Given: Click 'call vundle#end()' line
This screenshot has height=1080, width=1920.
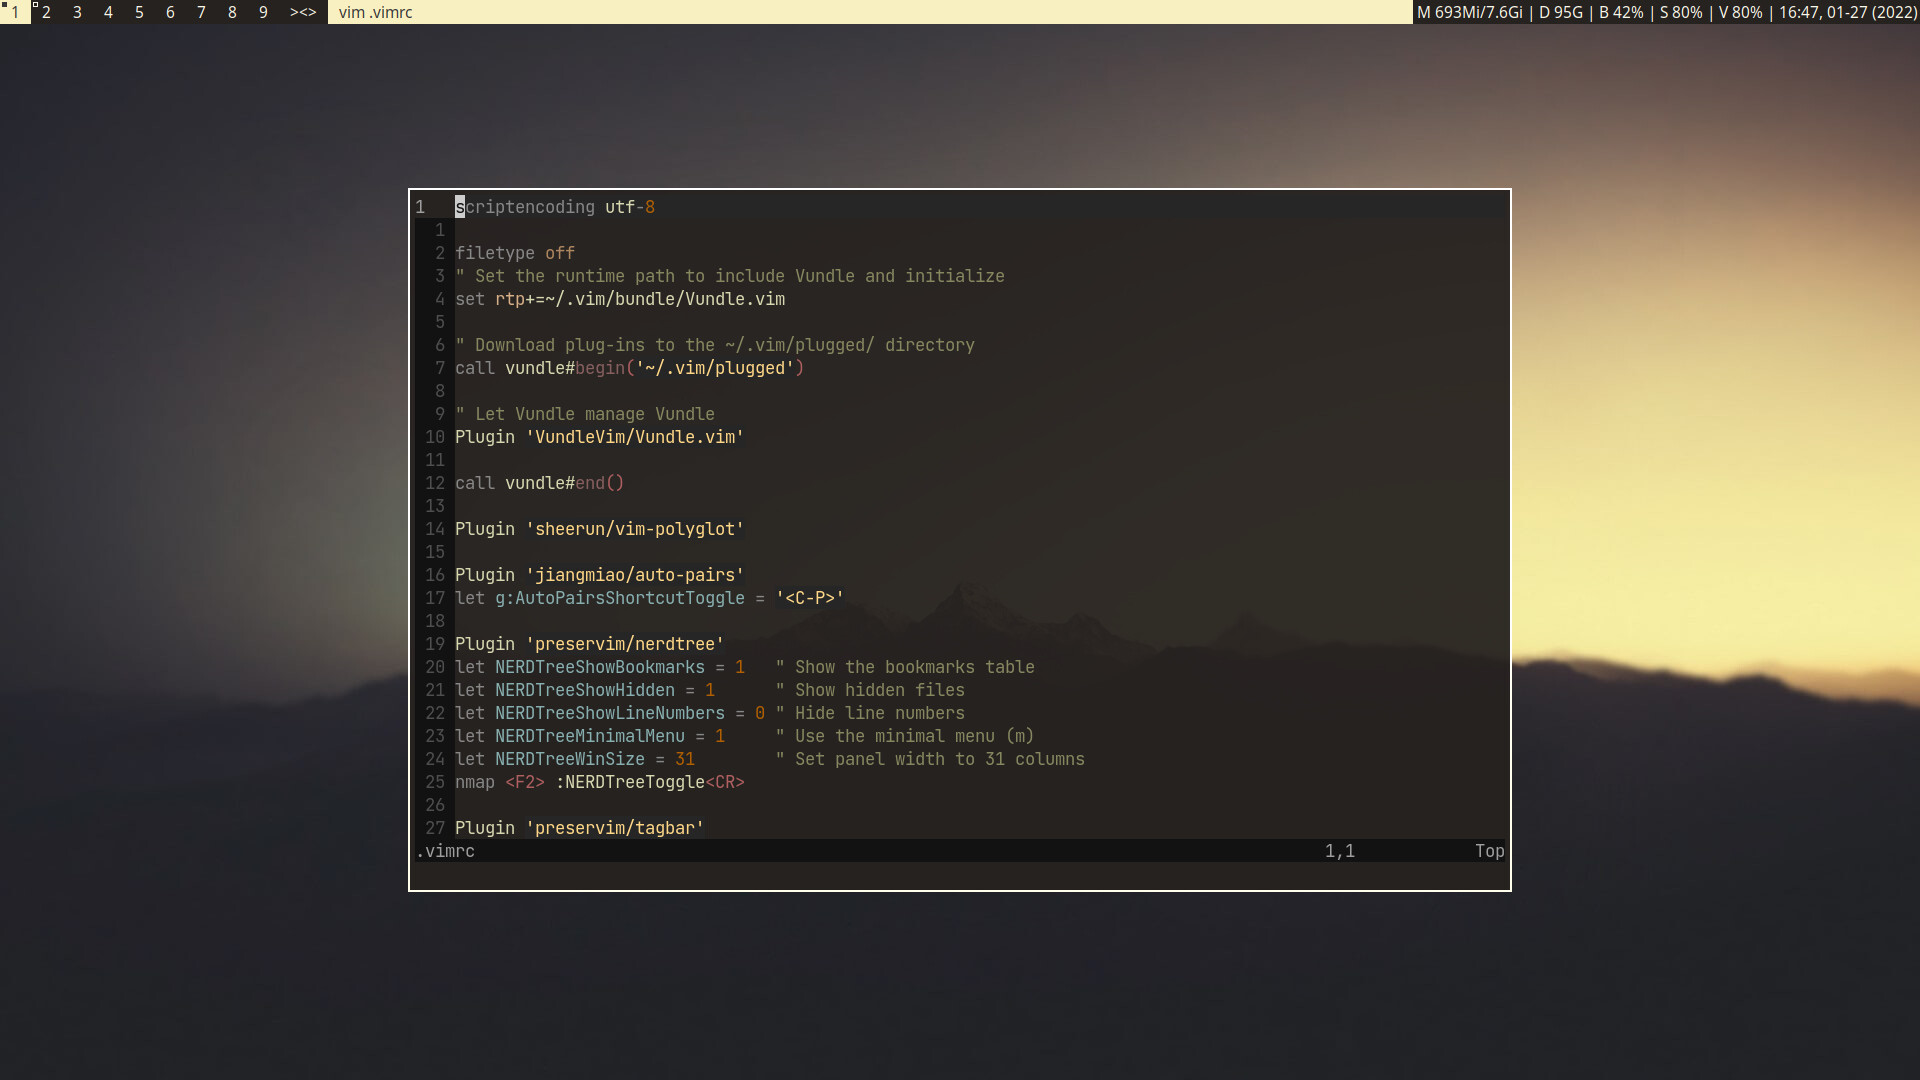Looking at the screenshot, I should pos(540,483).
